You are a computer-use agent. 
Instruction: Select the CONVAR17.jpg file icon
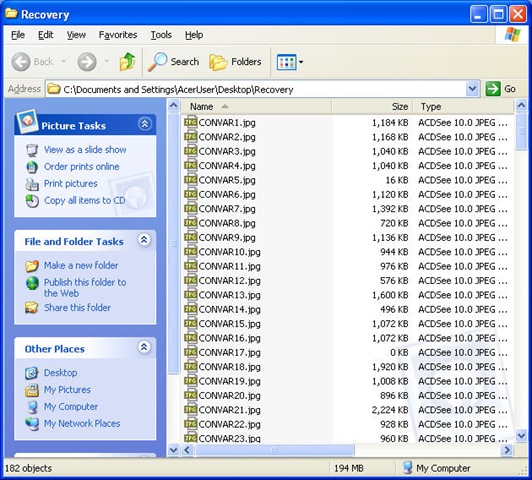point(191,352)
